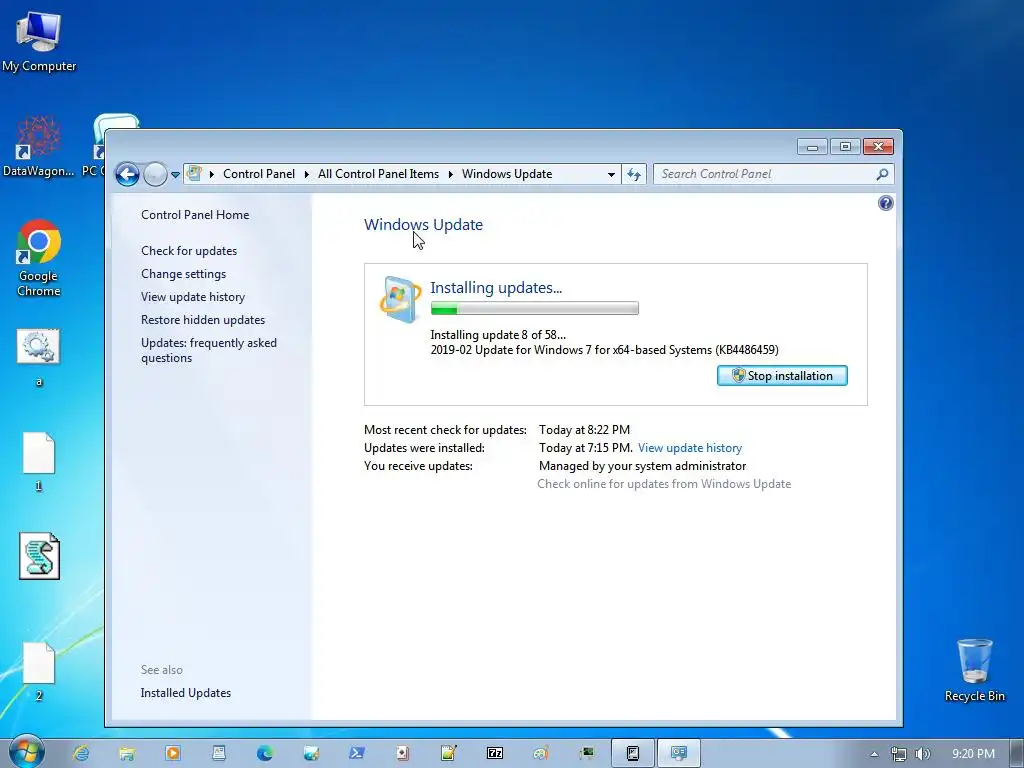This screenshot has height=768, width=1024.
Task: Open the recent pages dropdown arrow
Action: 175,174
